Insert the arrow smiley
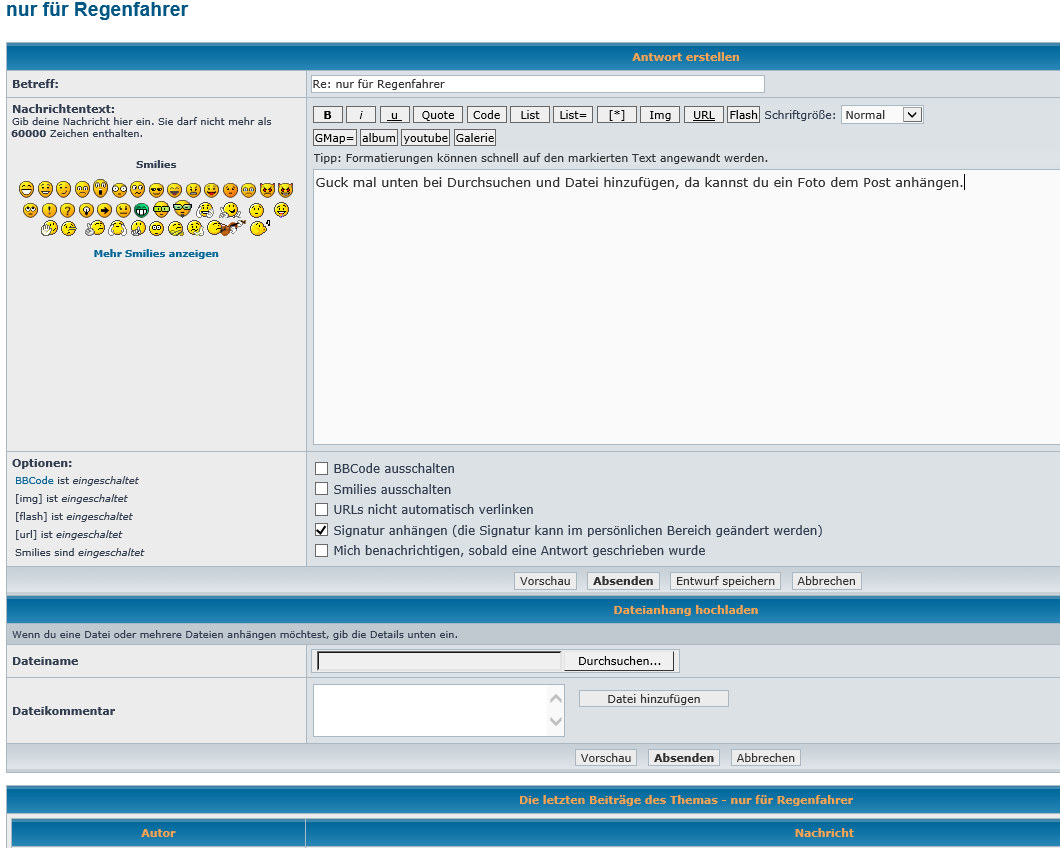Screen dimensions: 1060x848 tap(104, 210)
